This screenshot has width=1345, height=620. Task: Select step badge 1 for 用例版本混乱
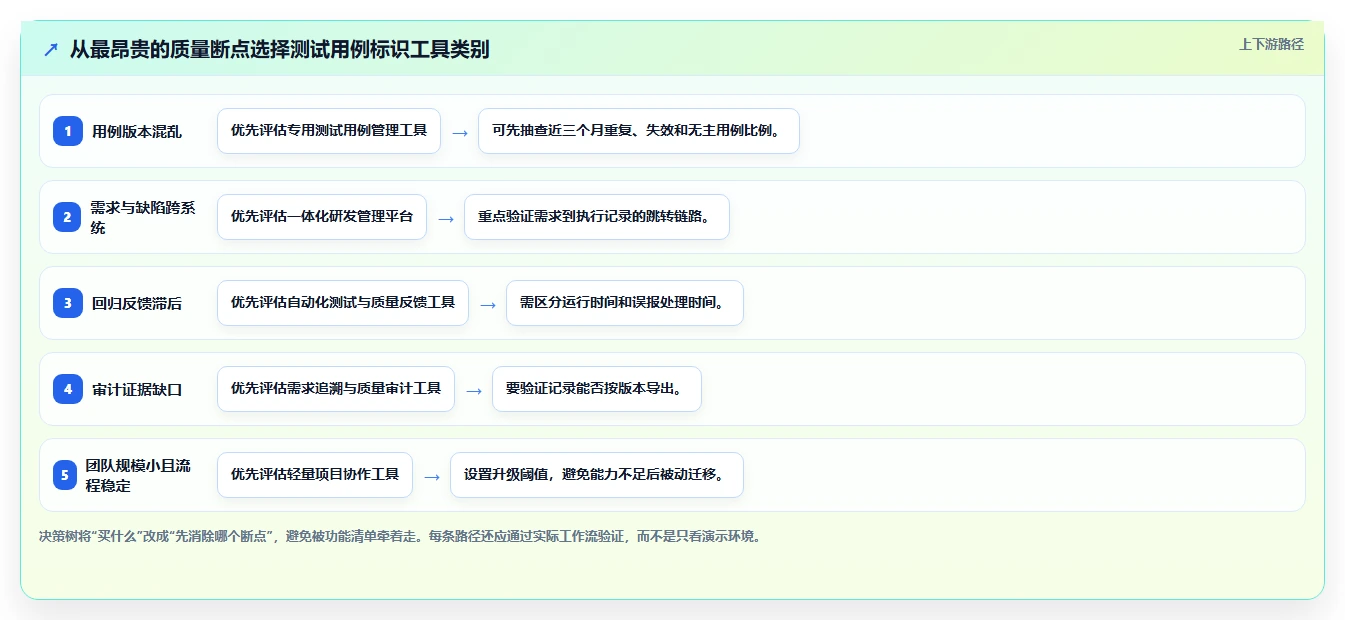point(68,131)
